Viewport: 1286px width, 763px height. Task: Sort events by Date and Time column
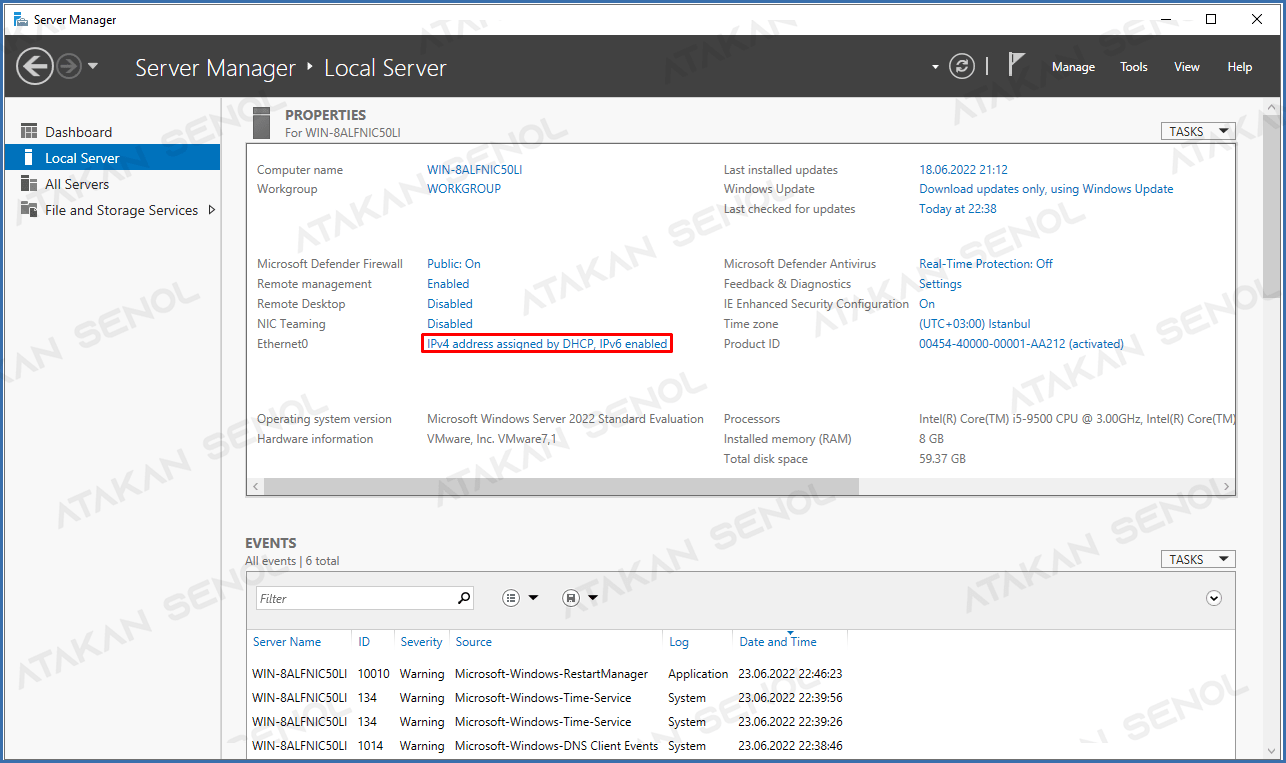(778, 642)
